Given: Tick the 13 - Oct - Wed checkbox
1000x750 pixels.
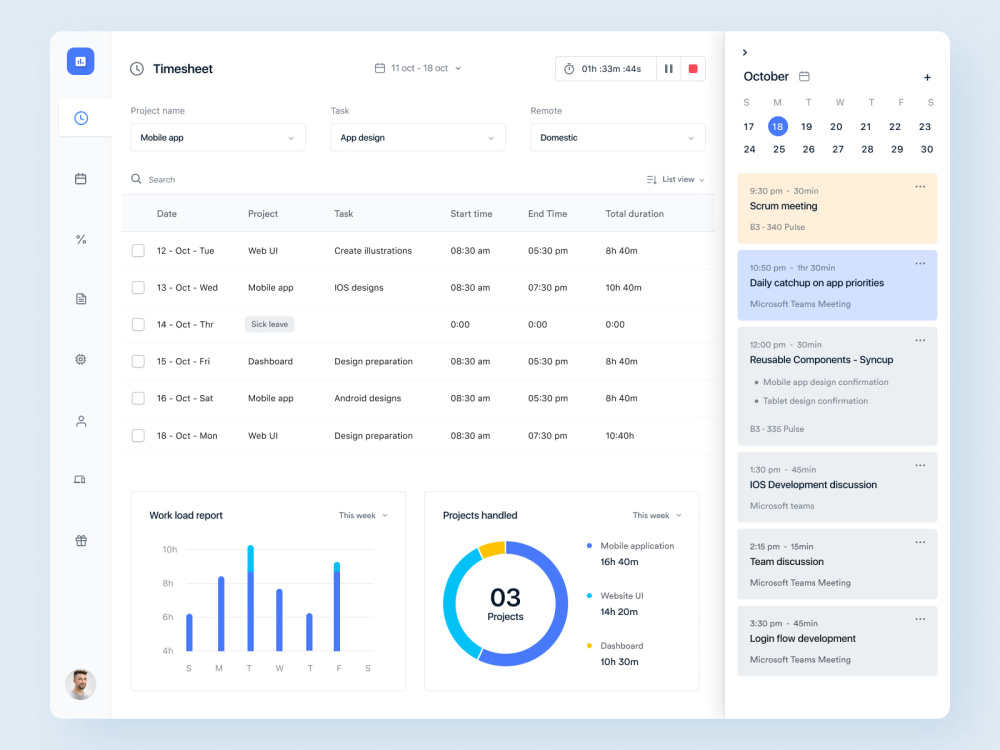Looking at the screenshot, I should point(138,288).
